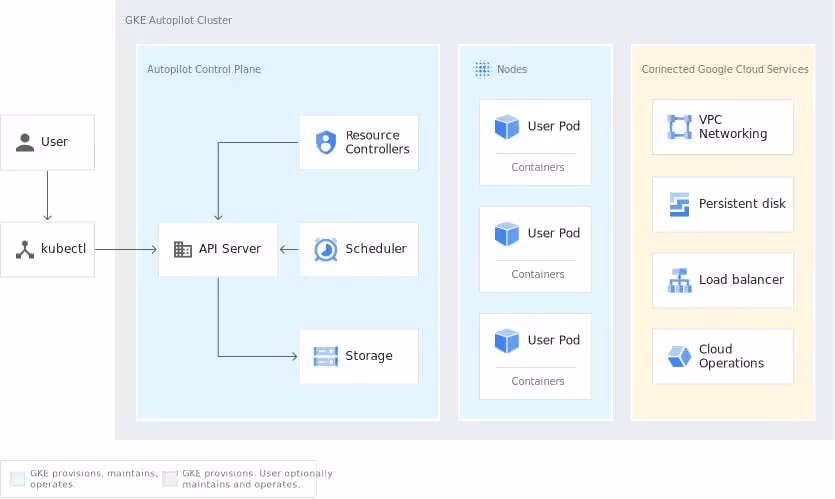Select the Cloud Operations label
835x499 pixels.
coord(731,356)
